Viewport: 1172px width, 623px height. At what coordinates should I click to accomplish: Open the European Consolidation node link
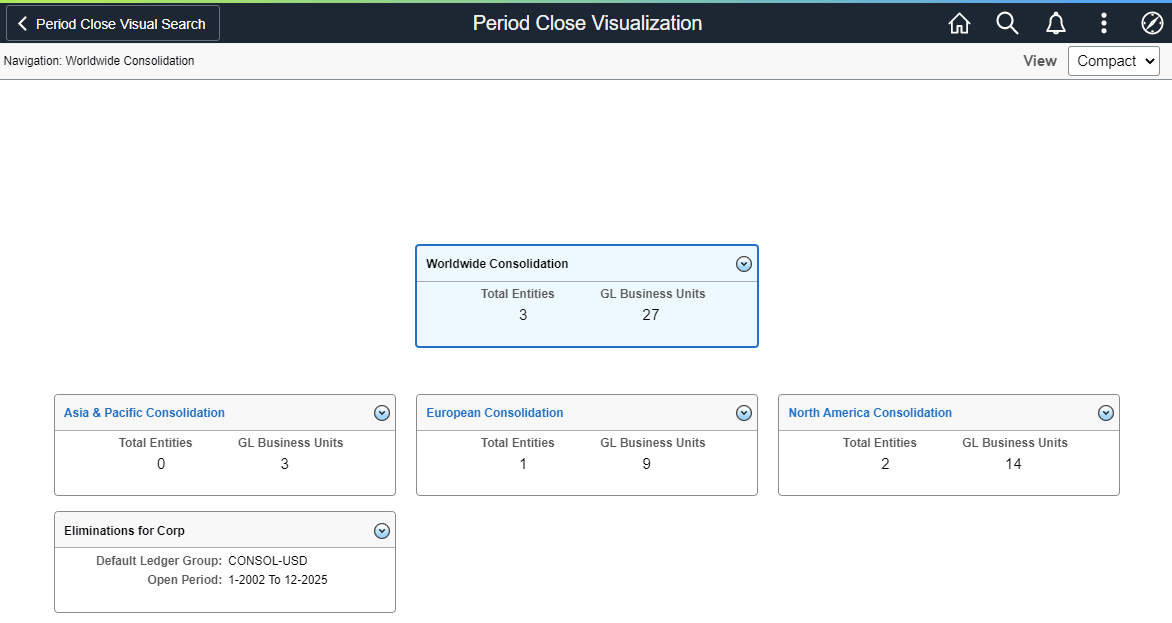tap(494, 412)
